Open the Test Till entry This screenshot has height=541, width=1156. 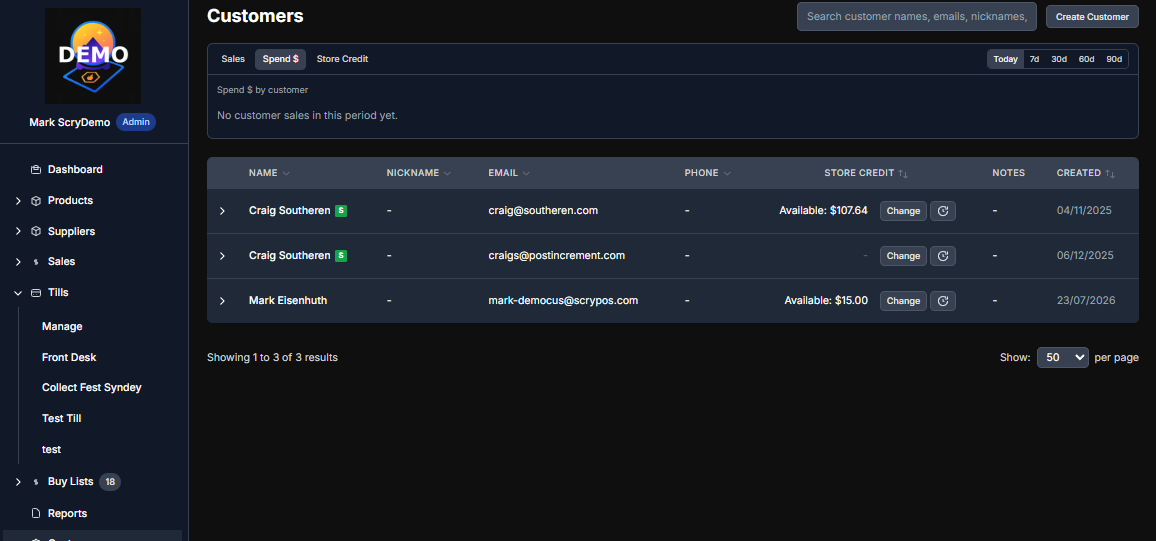click(61, 419)
